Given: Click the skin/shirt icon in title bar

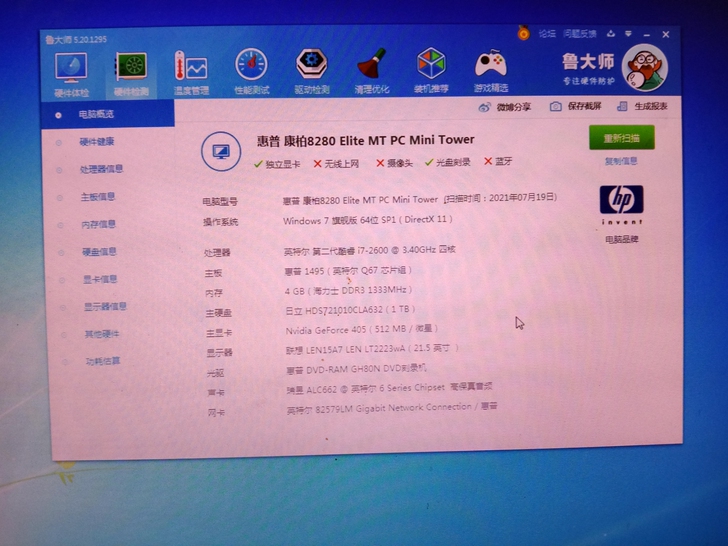Looking at the screenshot, I should 611,34.
